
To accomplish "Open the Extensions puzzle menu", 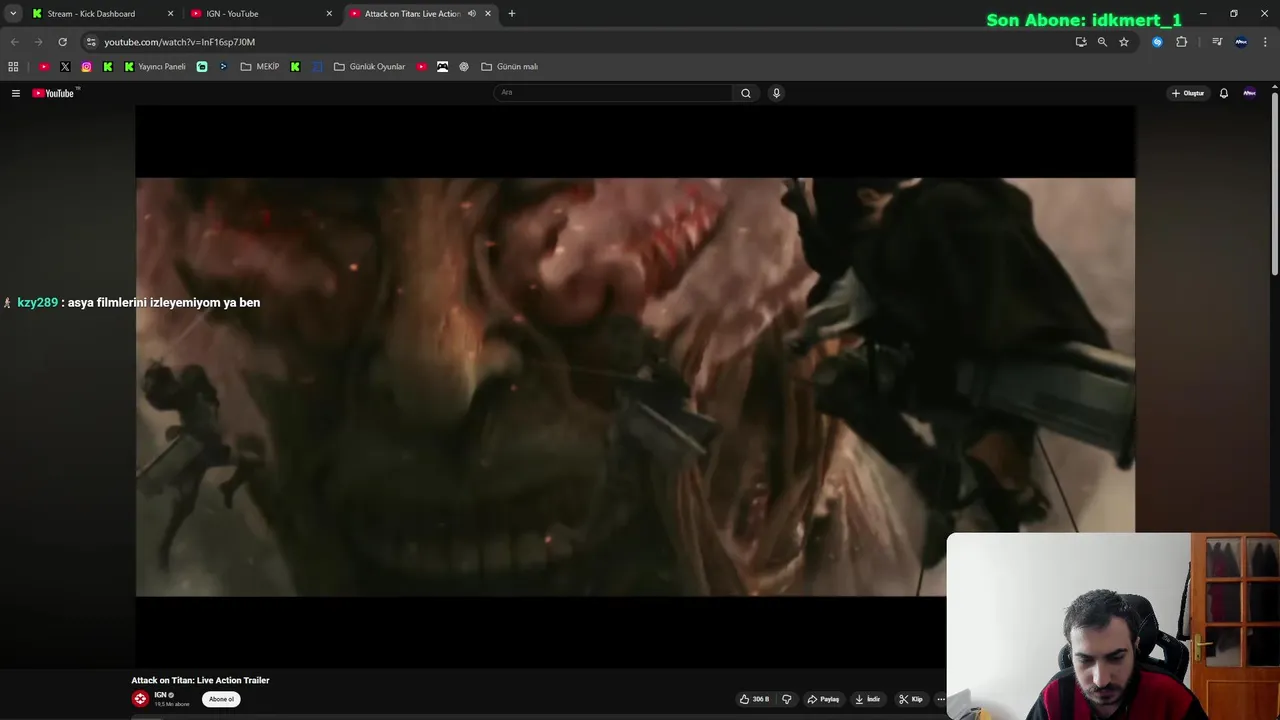I will click(1181, 42).
